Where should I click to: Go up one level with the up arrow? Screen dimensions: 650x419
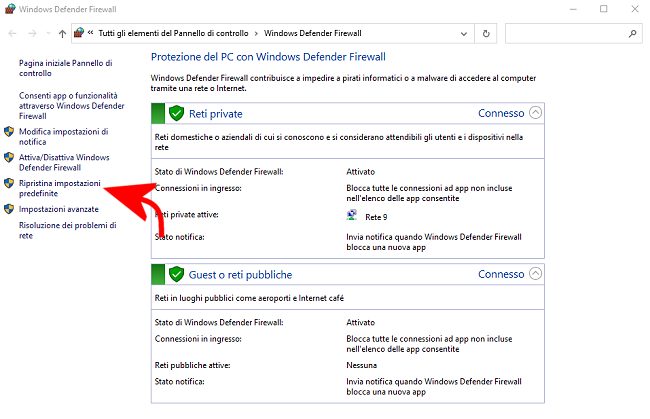pyautogui.click(x=62, y=34)
